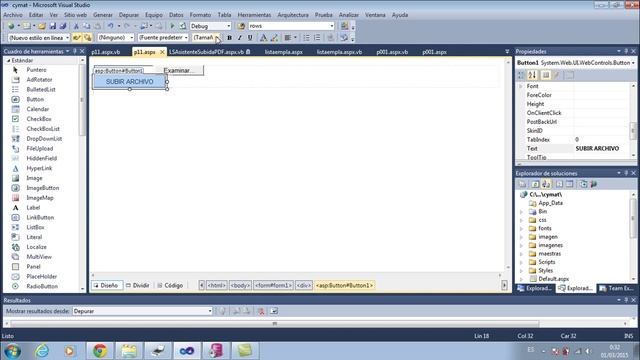
Task: Sort properties alphabetically in Propiedades panel
Action: [532, 75]
